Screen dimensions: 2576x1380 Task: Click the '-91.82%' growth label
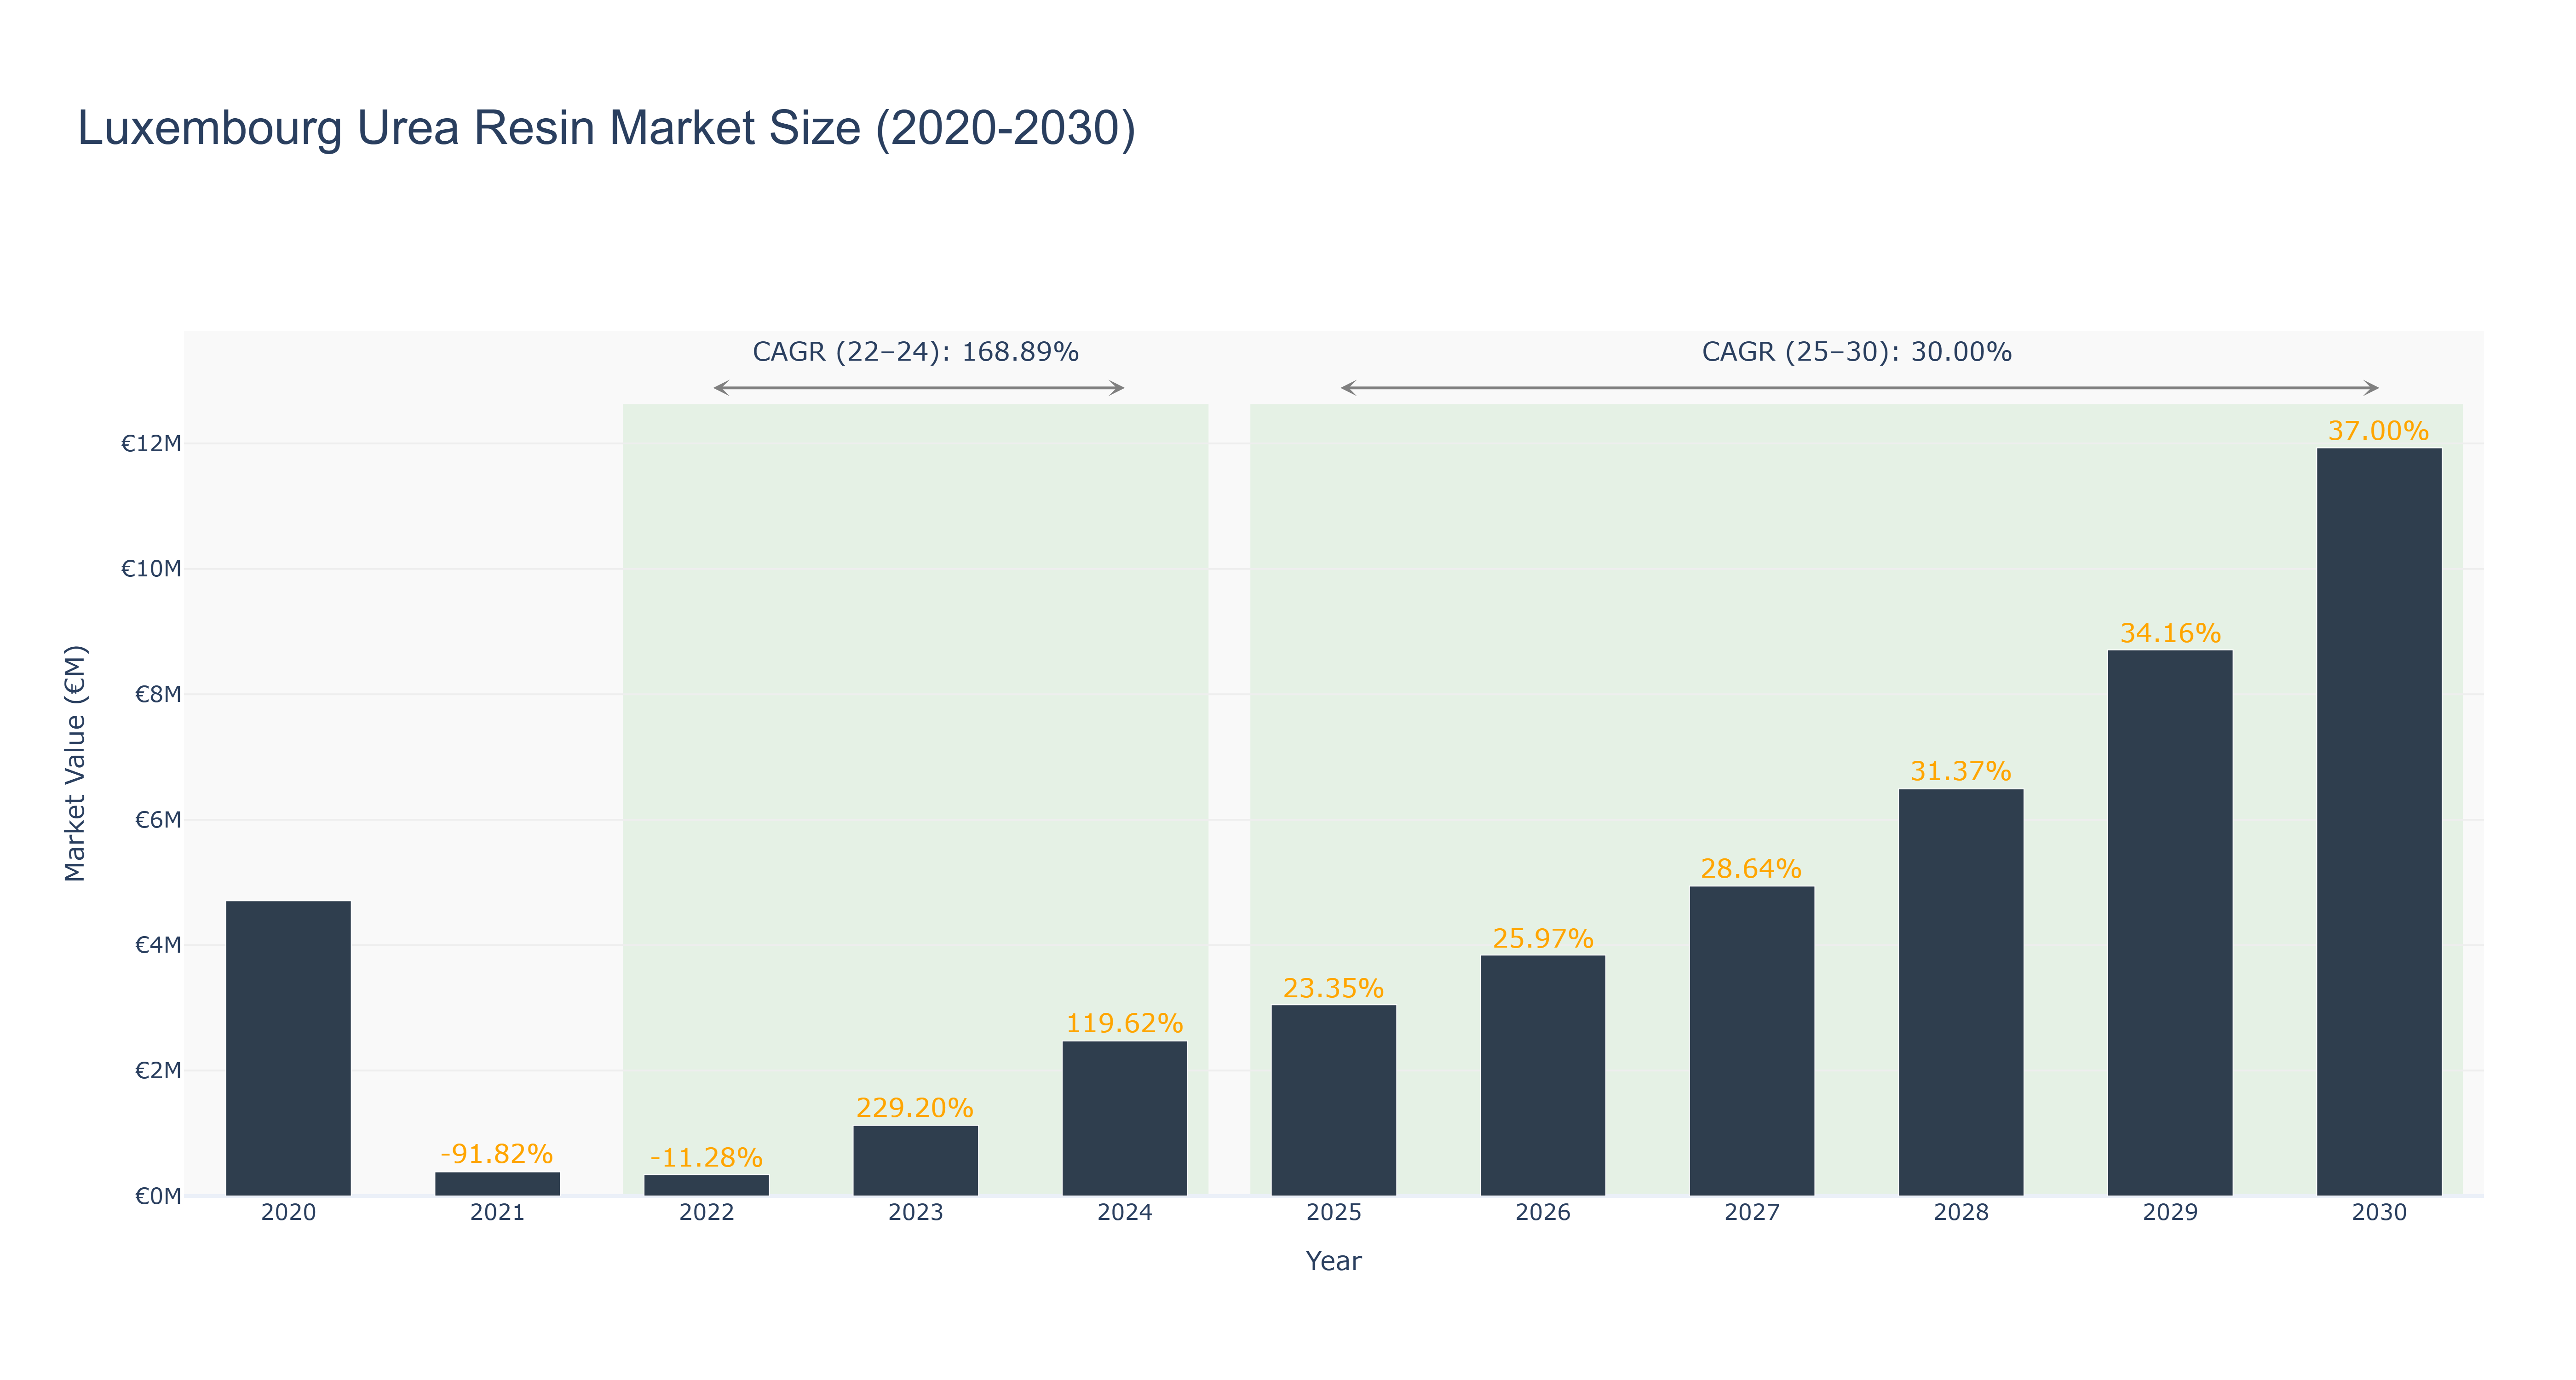point(497,1154)
